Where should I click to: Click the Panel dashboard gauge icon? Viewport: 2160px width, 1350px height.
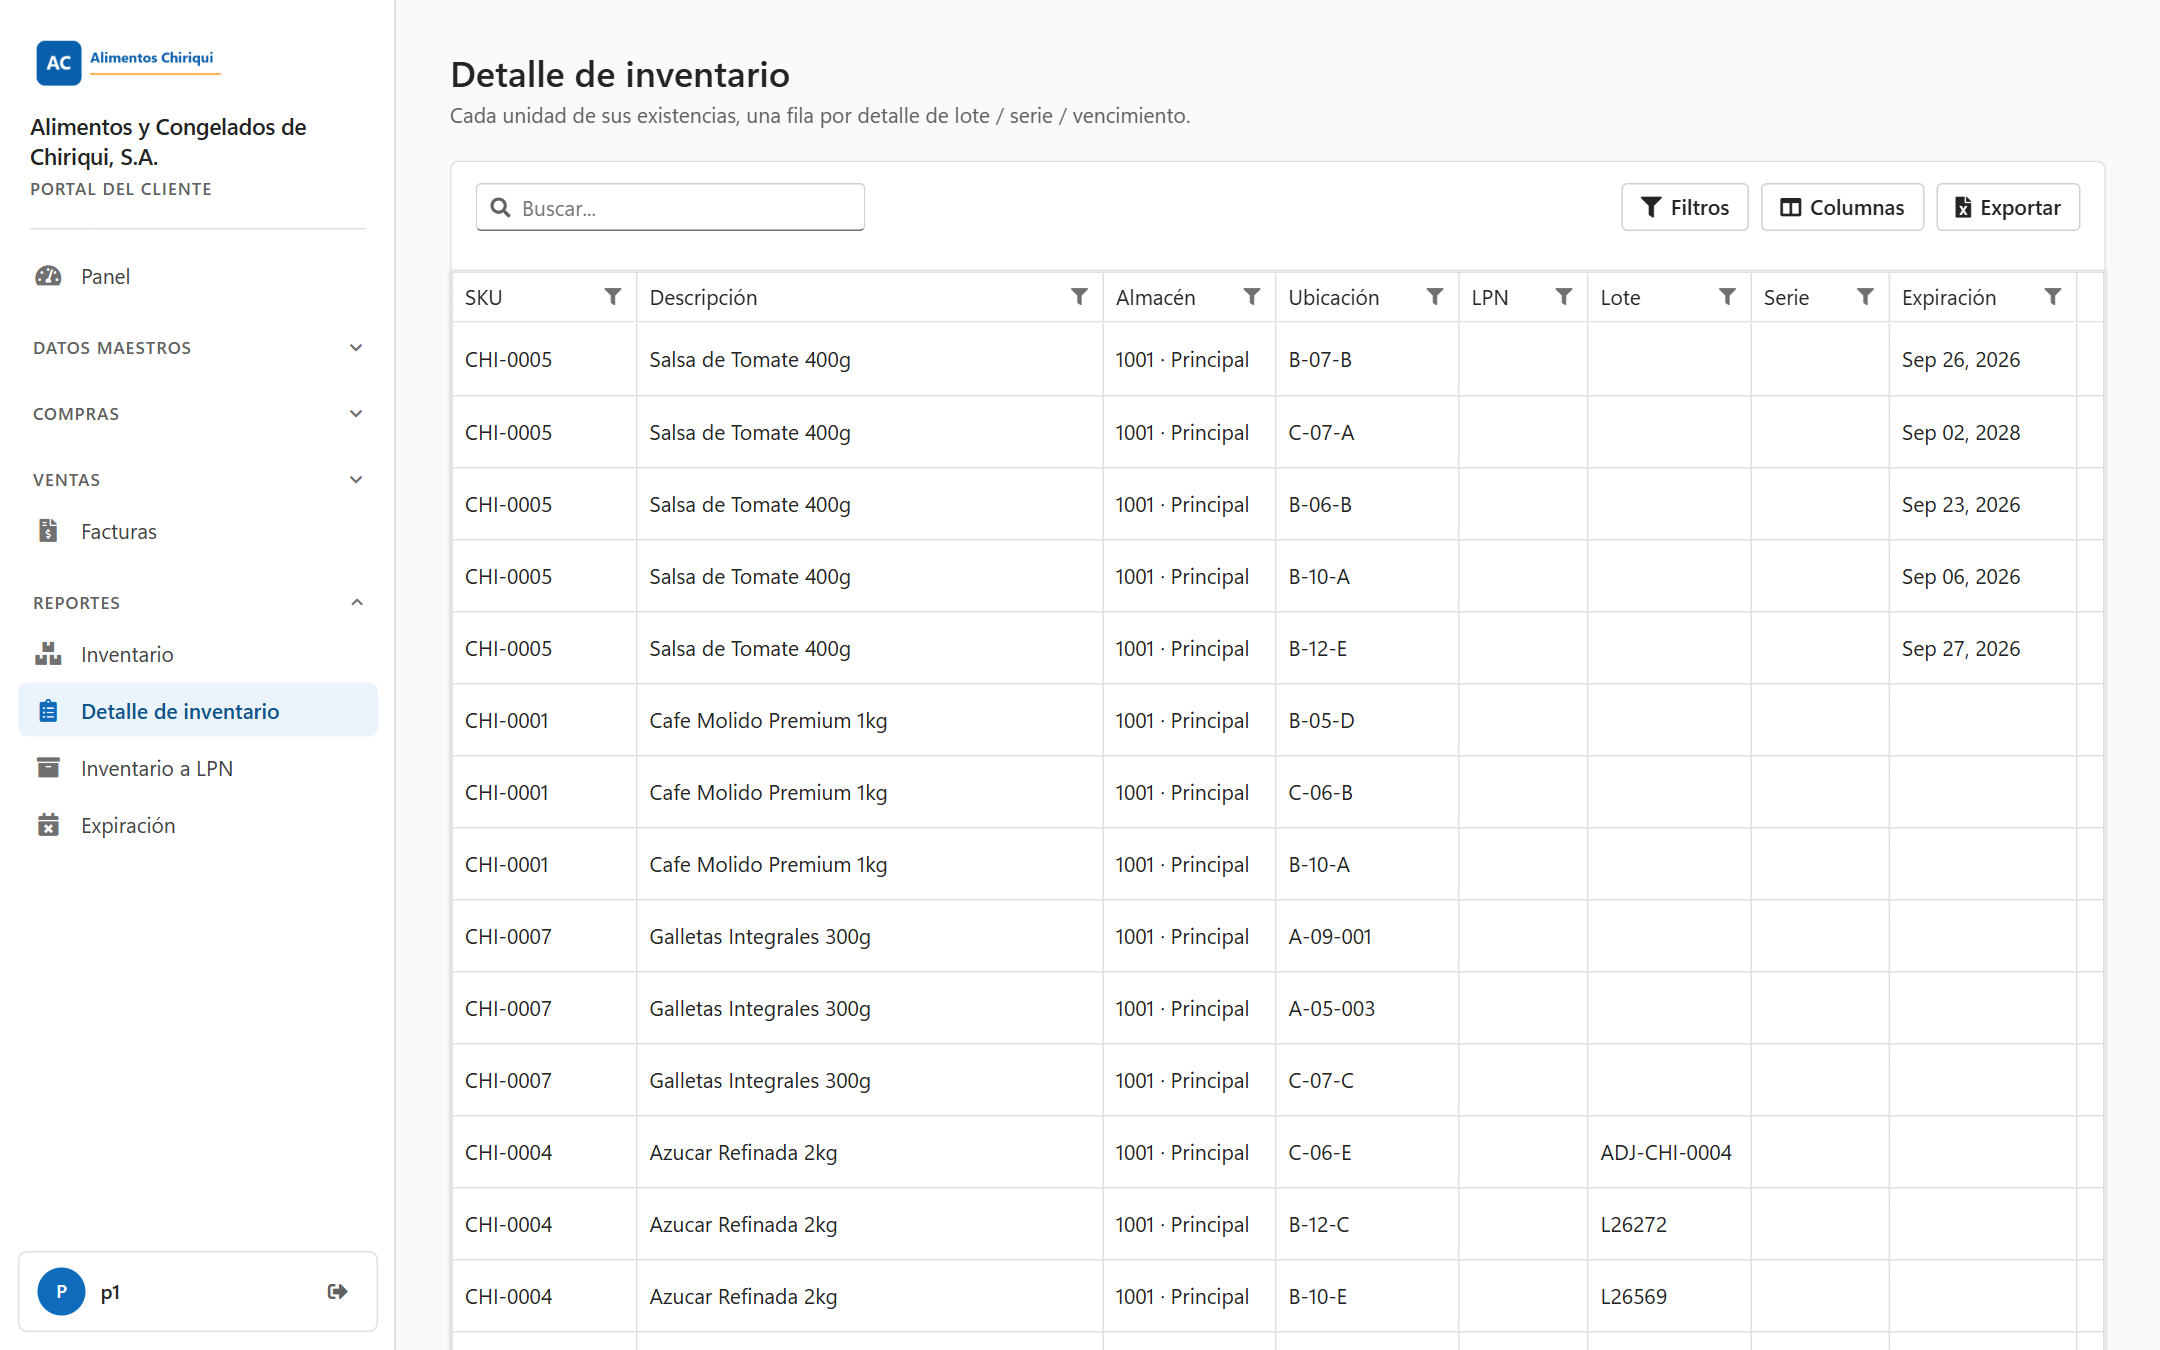48,276
